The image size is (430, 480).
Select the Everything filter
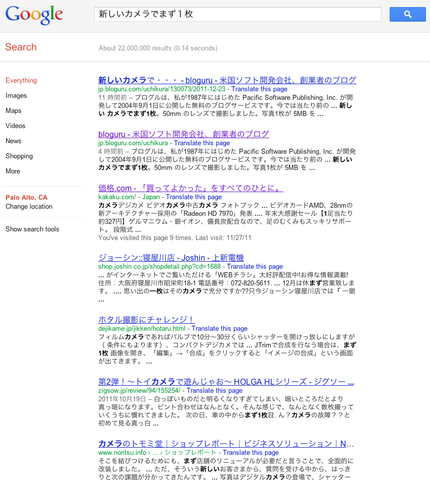click(21, 80)
